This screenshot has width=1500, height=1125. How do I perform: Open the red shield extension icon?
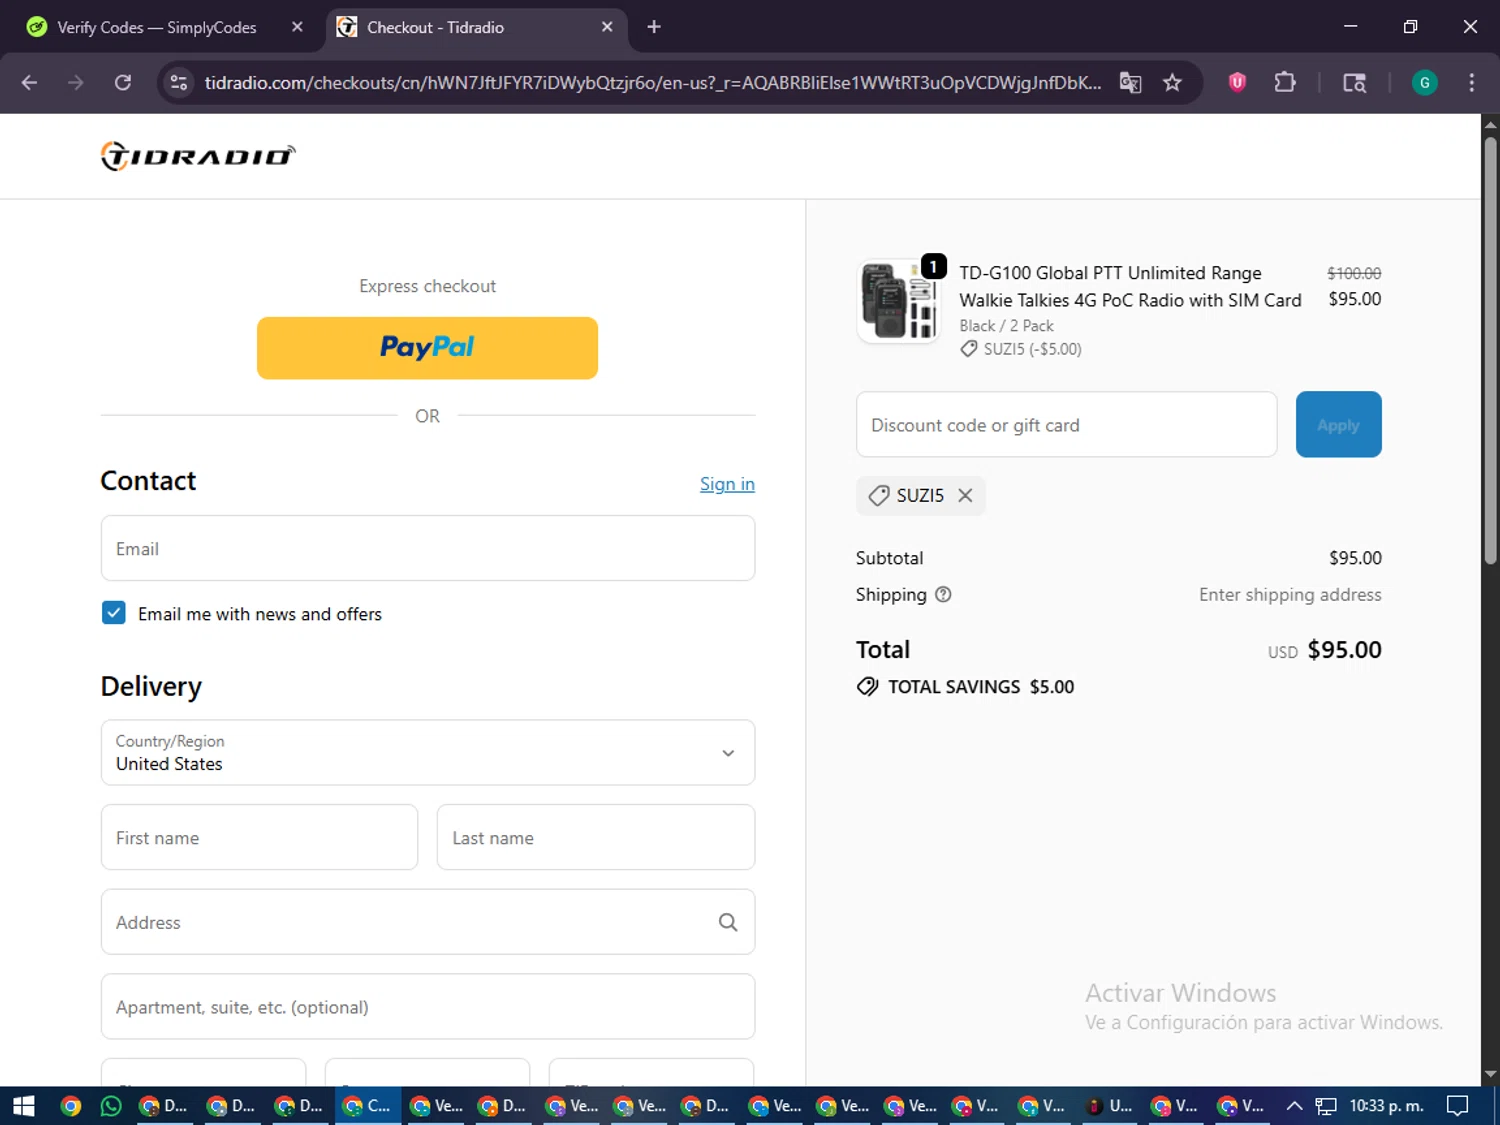coord(1237,83)
